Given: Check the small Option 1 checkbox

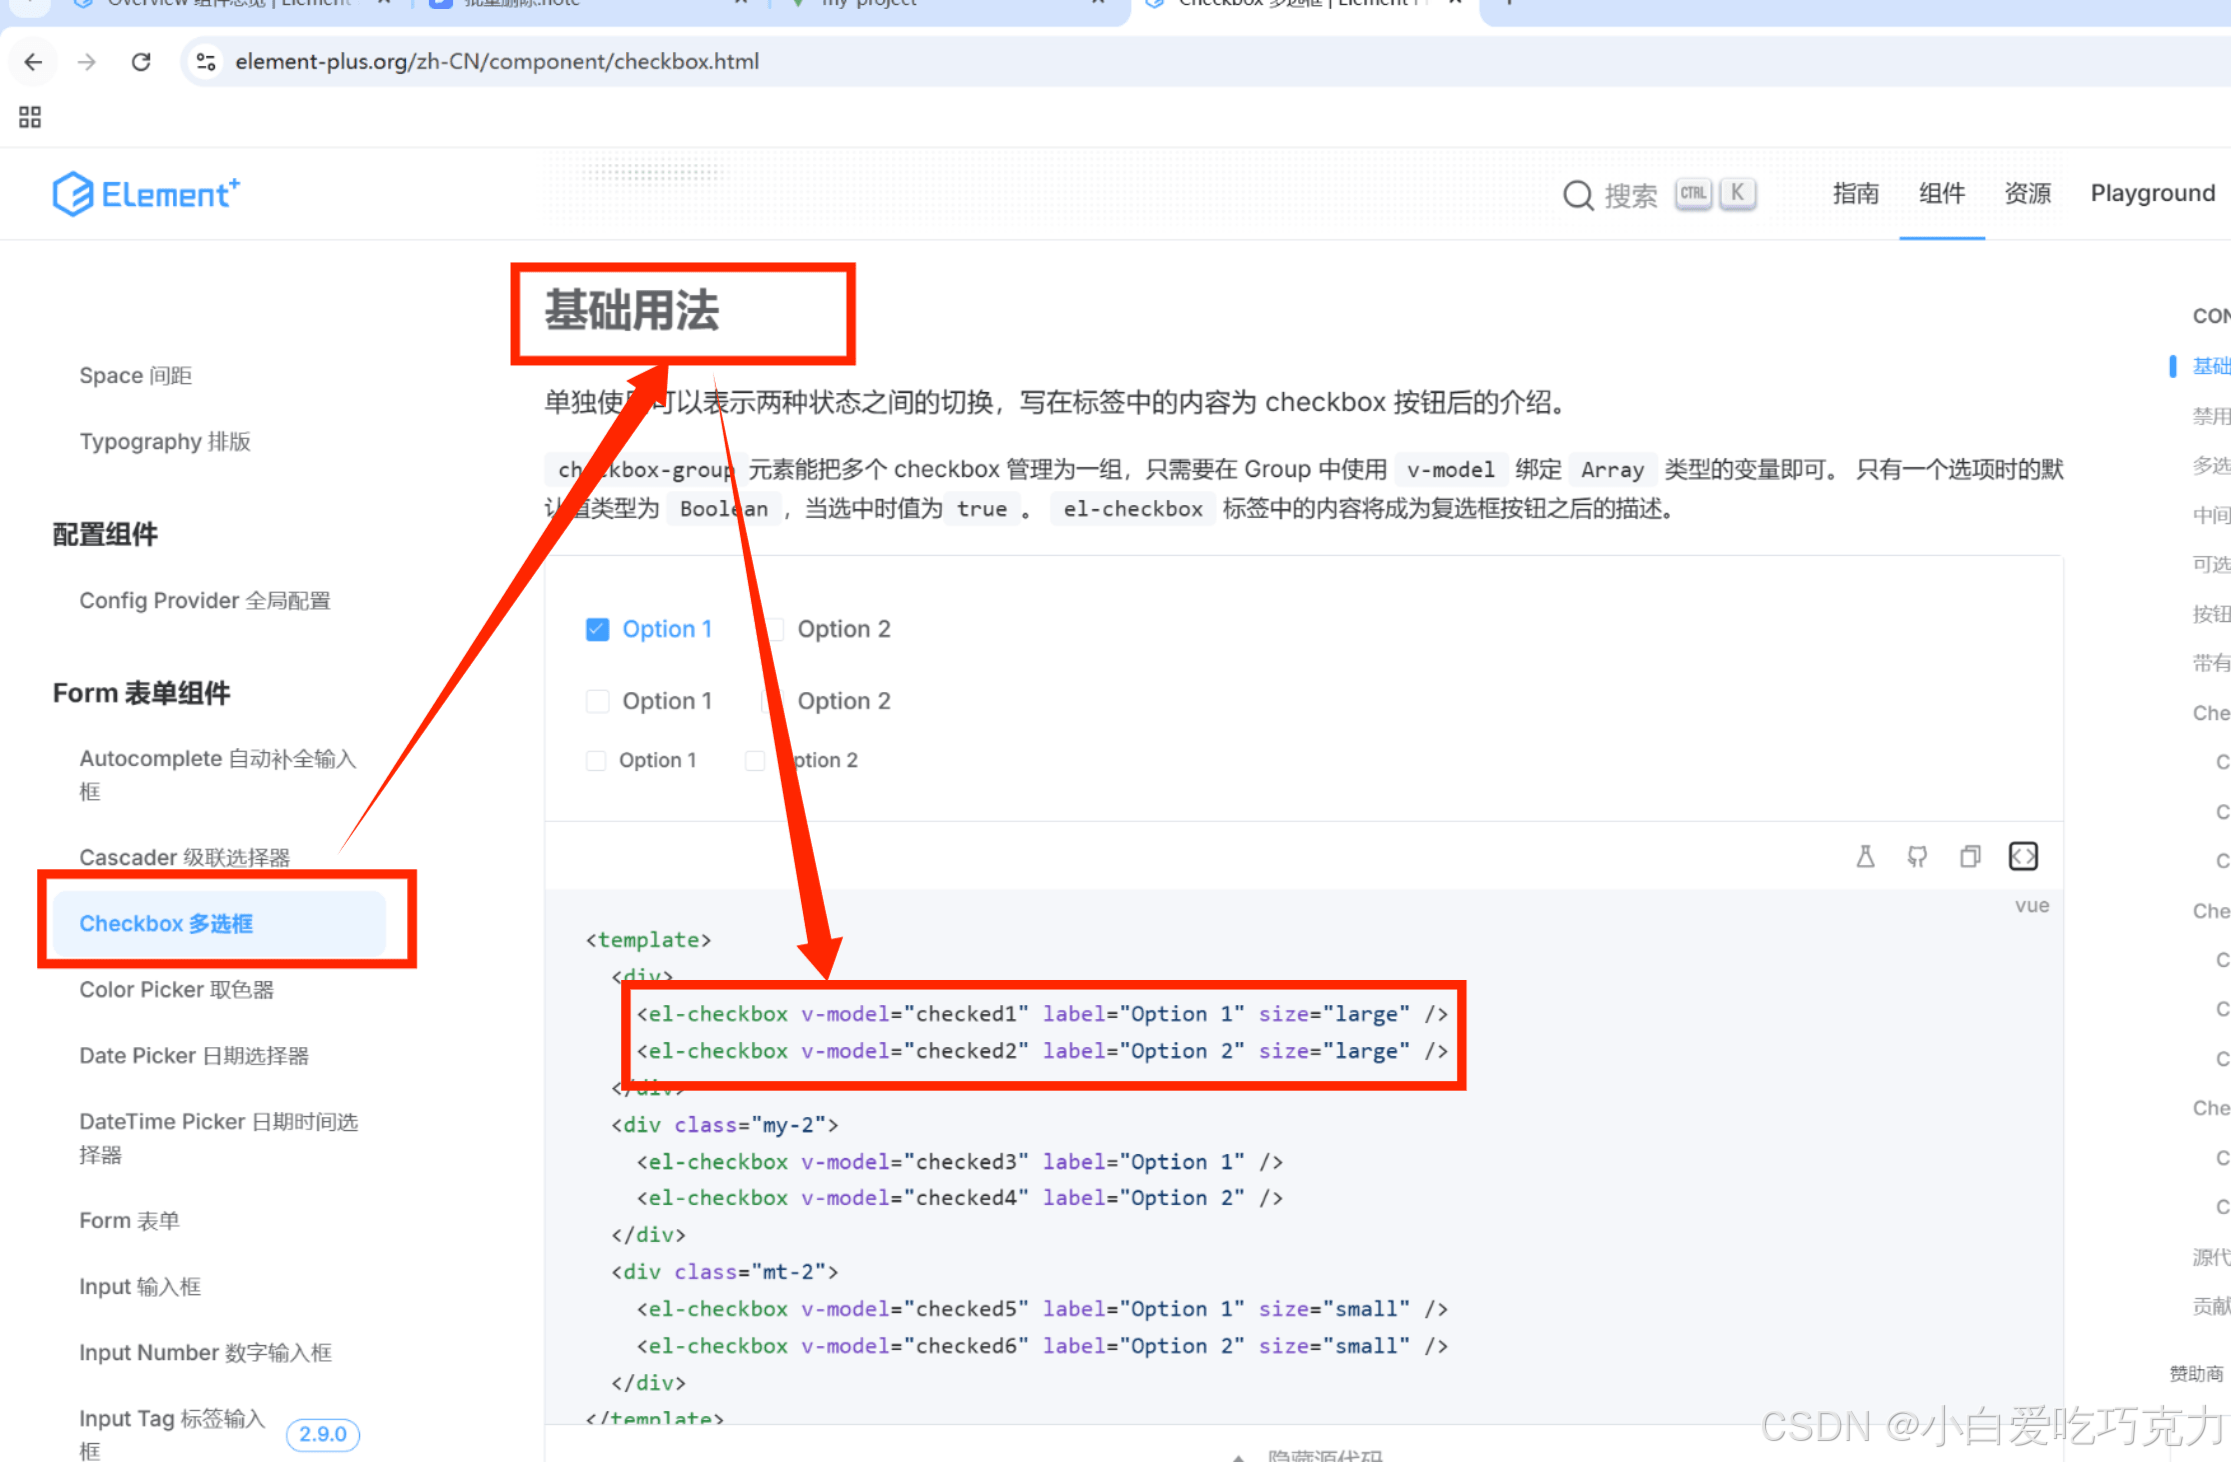Looking at the screenshot, I should (596, 760).
